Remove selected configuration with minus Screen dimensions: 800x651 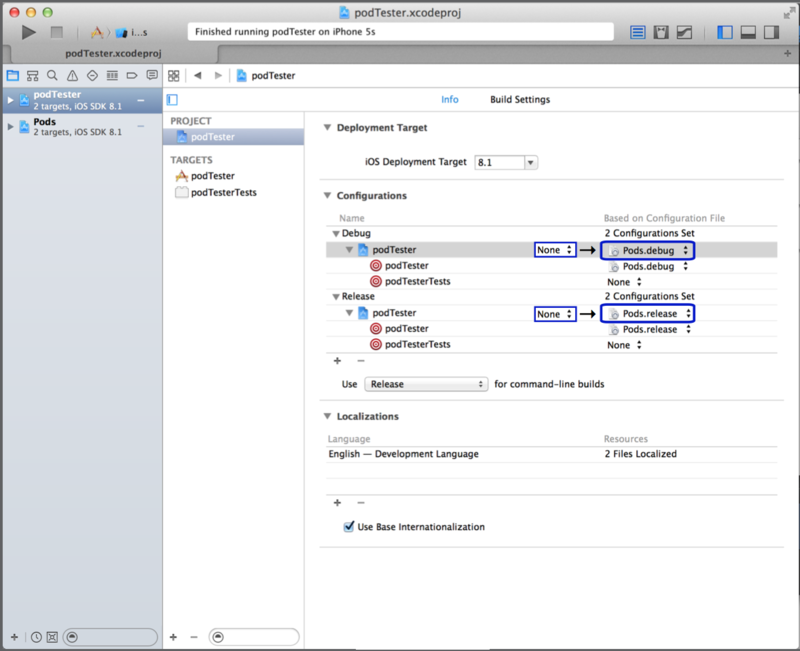(361, 361)
